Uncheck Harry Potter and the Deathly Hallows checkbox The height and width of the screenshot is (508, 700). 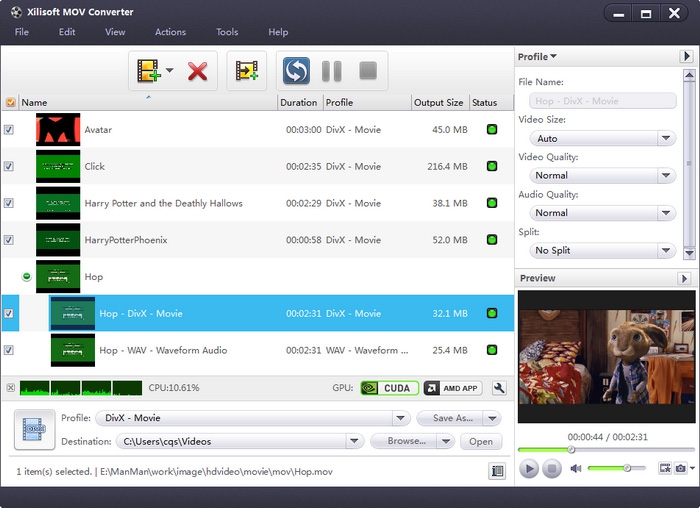click(8, 203)
